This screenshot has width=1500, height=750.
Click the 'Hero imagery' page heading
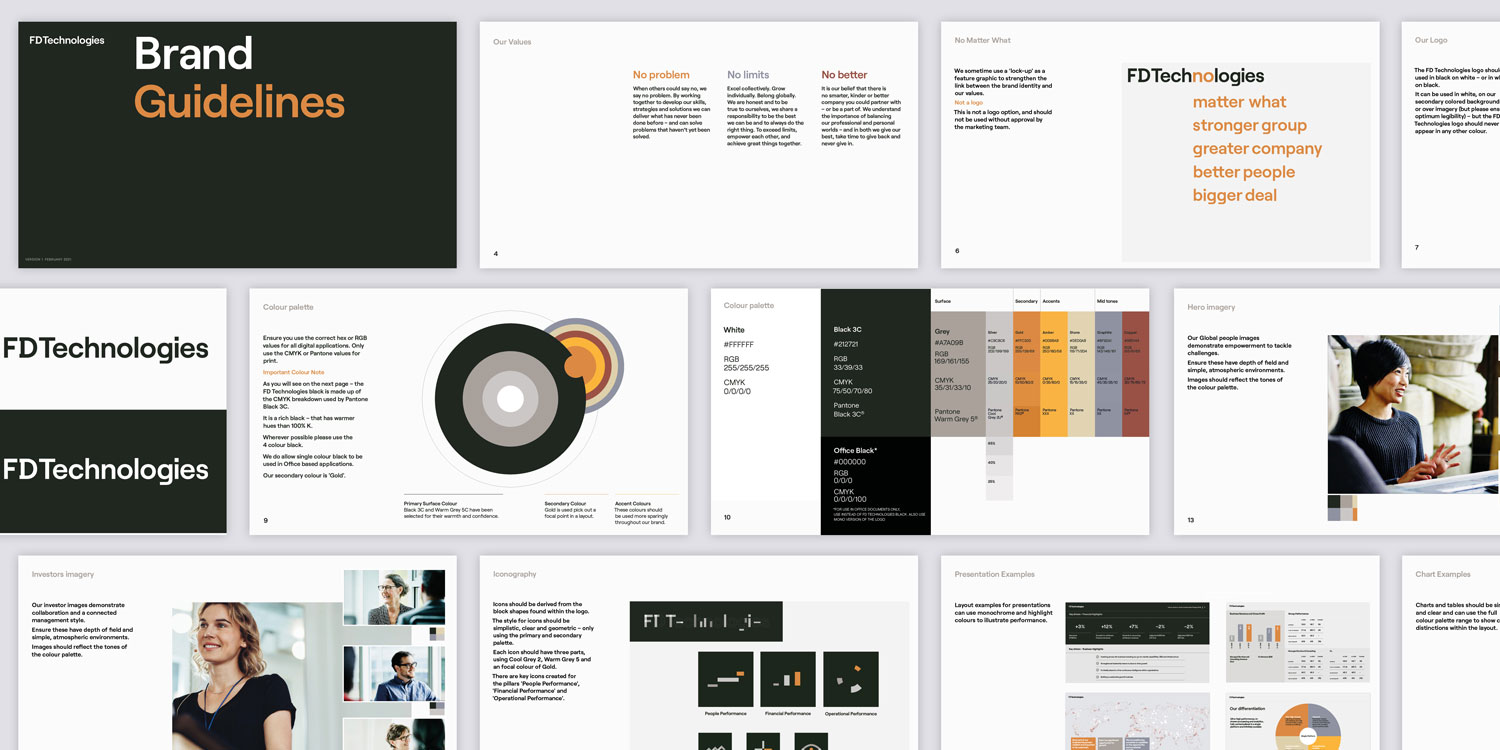[x=1211, y=308]
